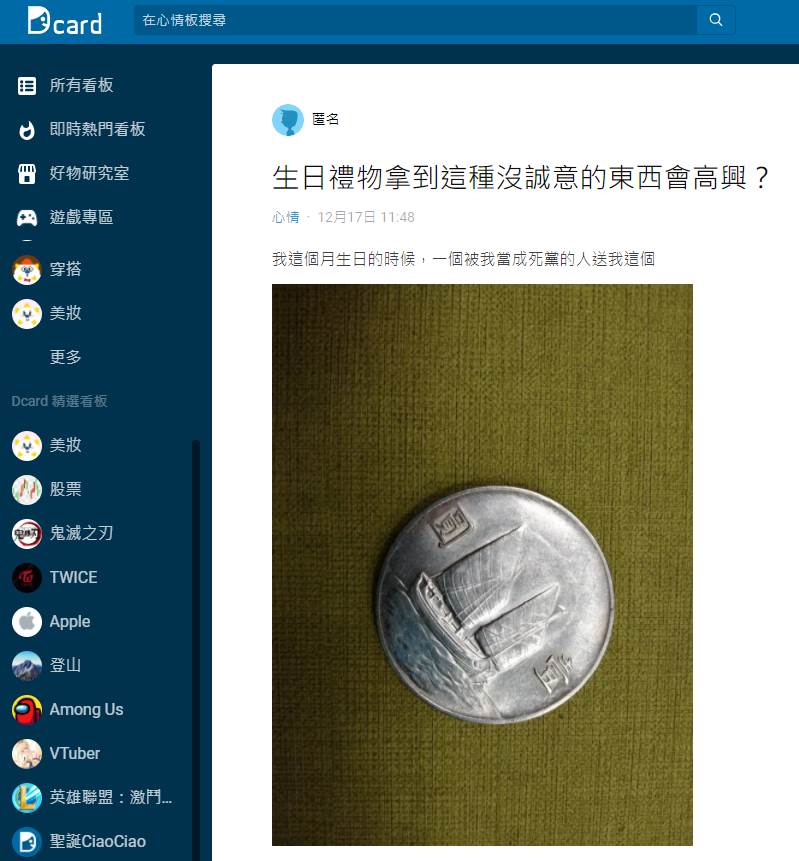Select the 穿搭 board icon
This screenshot has width=799, height=861.
pyautogui.click(x=27, y=270)
